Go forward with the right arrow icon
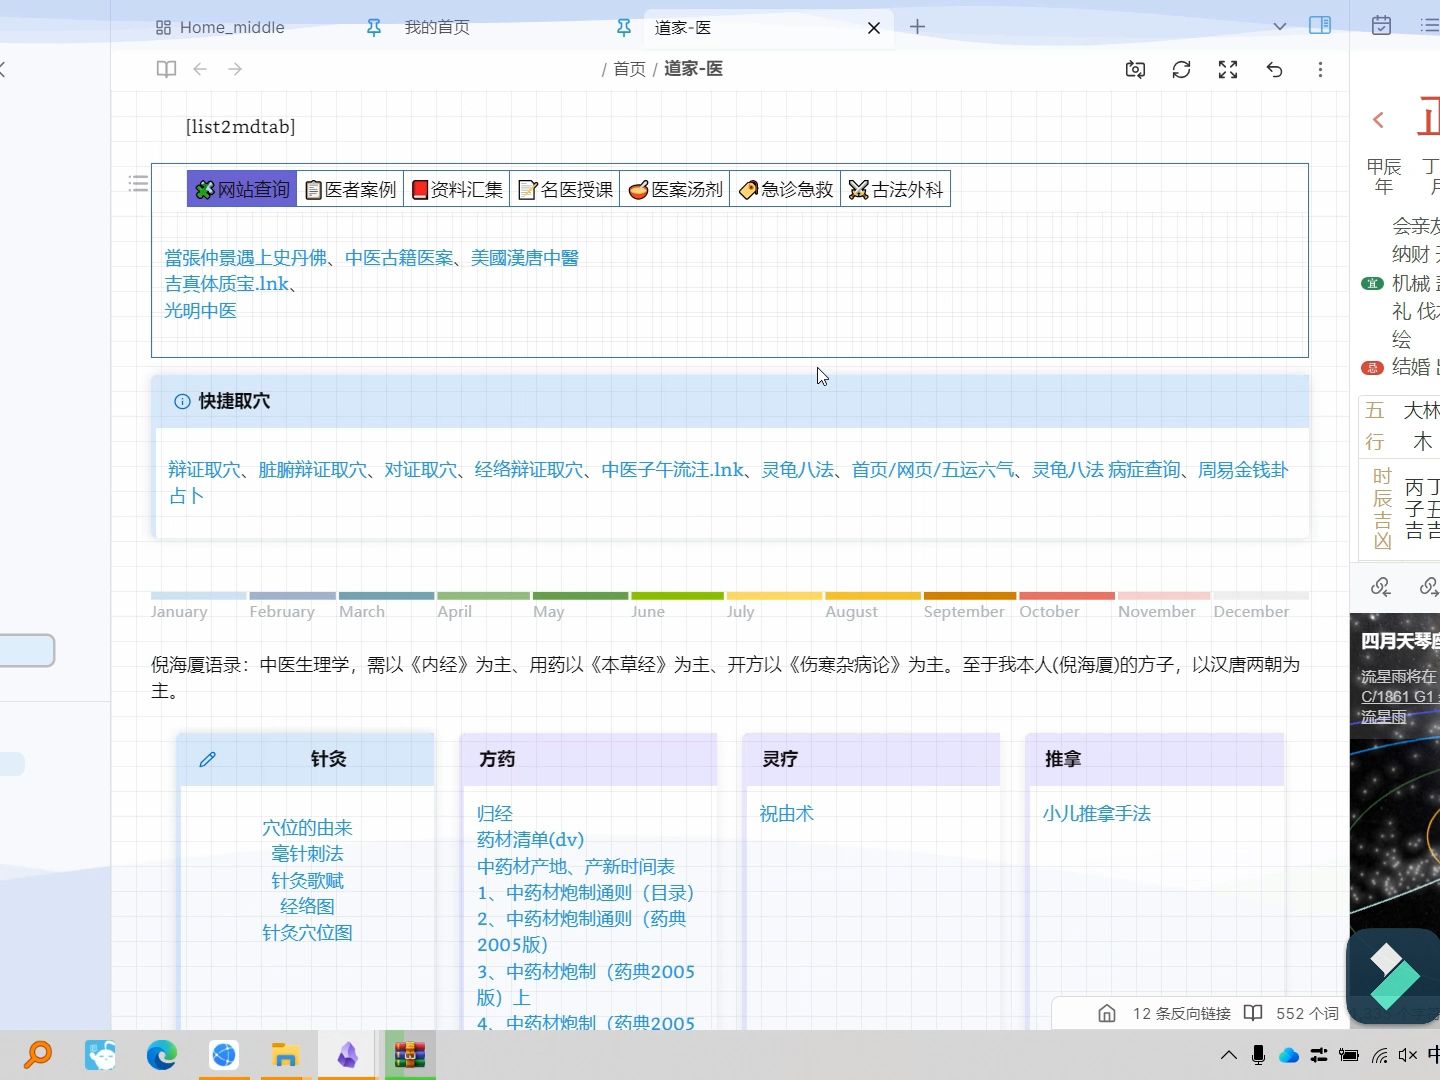 tap(235, 69)
